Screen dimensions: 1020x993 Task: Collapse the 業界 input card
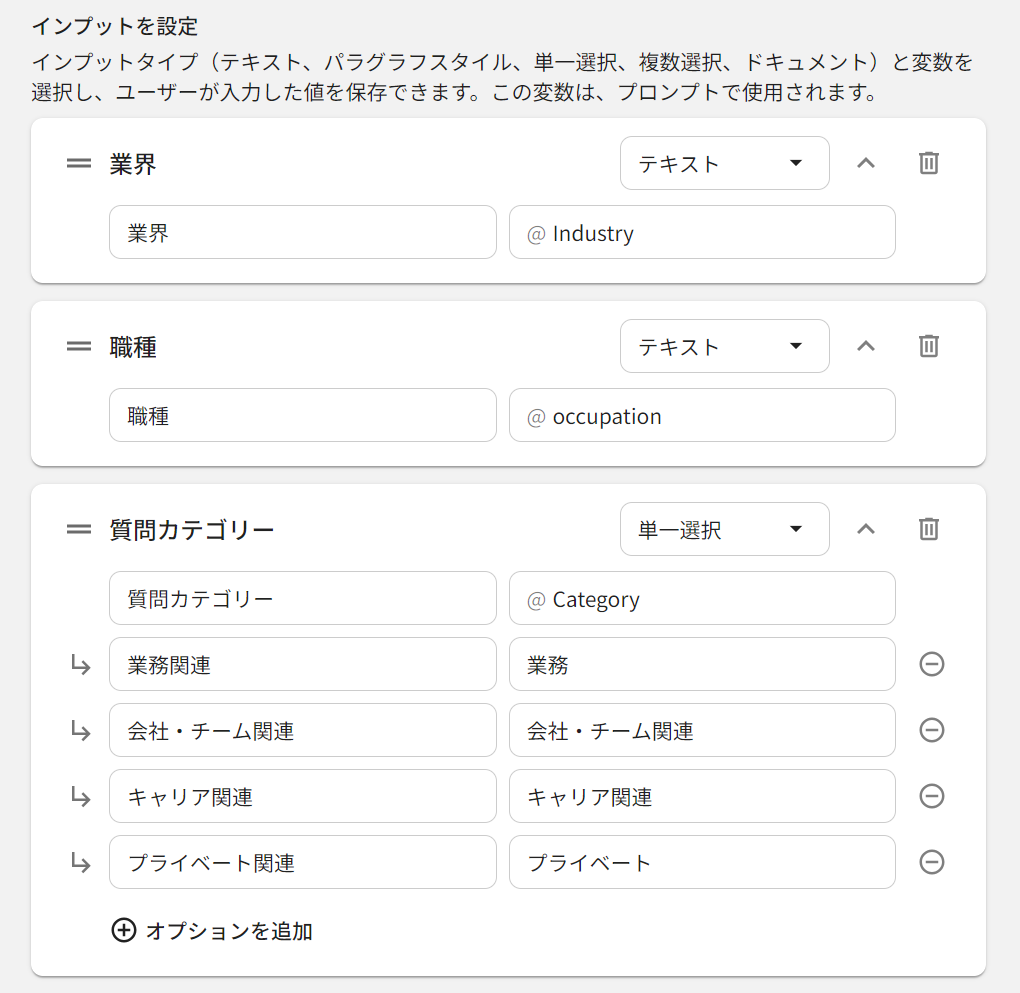tap(866, 163)
